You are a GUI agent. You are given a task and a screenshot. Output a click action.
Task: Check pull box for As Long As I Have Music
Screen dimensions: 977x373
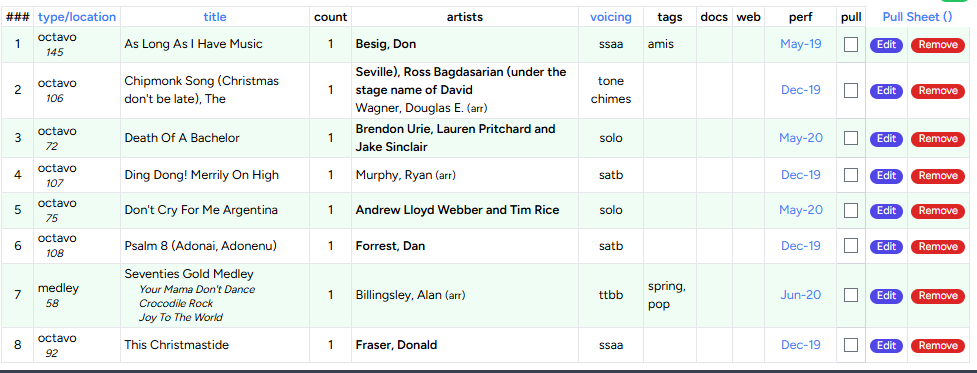(851, 44)
